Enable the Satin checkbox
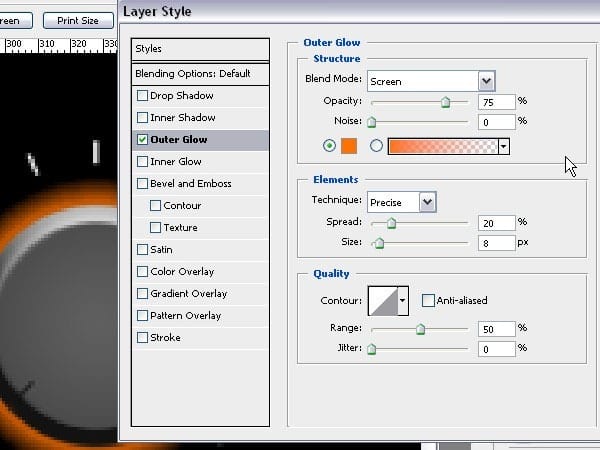The height and width of the screenshot is (450, 600). pyautogui.click(x=142, y=249)
